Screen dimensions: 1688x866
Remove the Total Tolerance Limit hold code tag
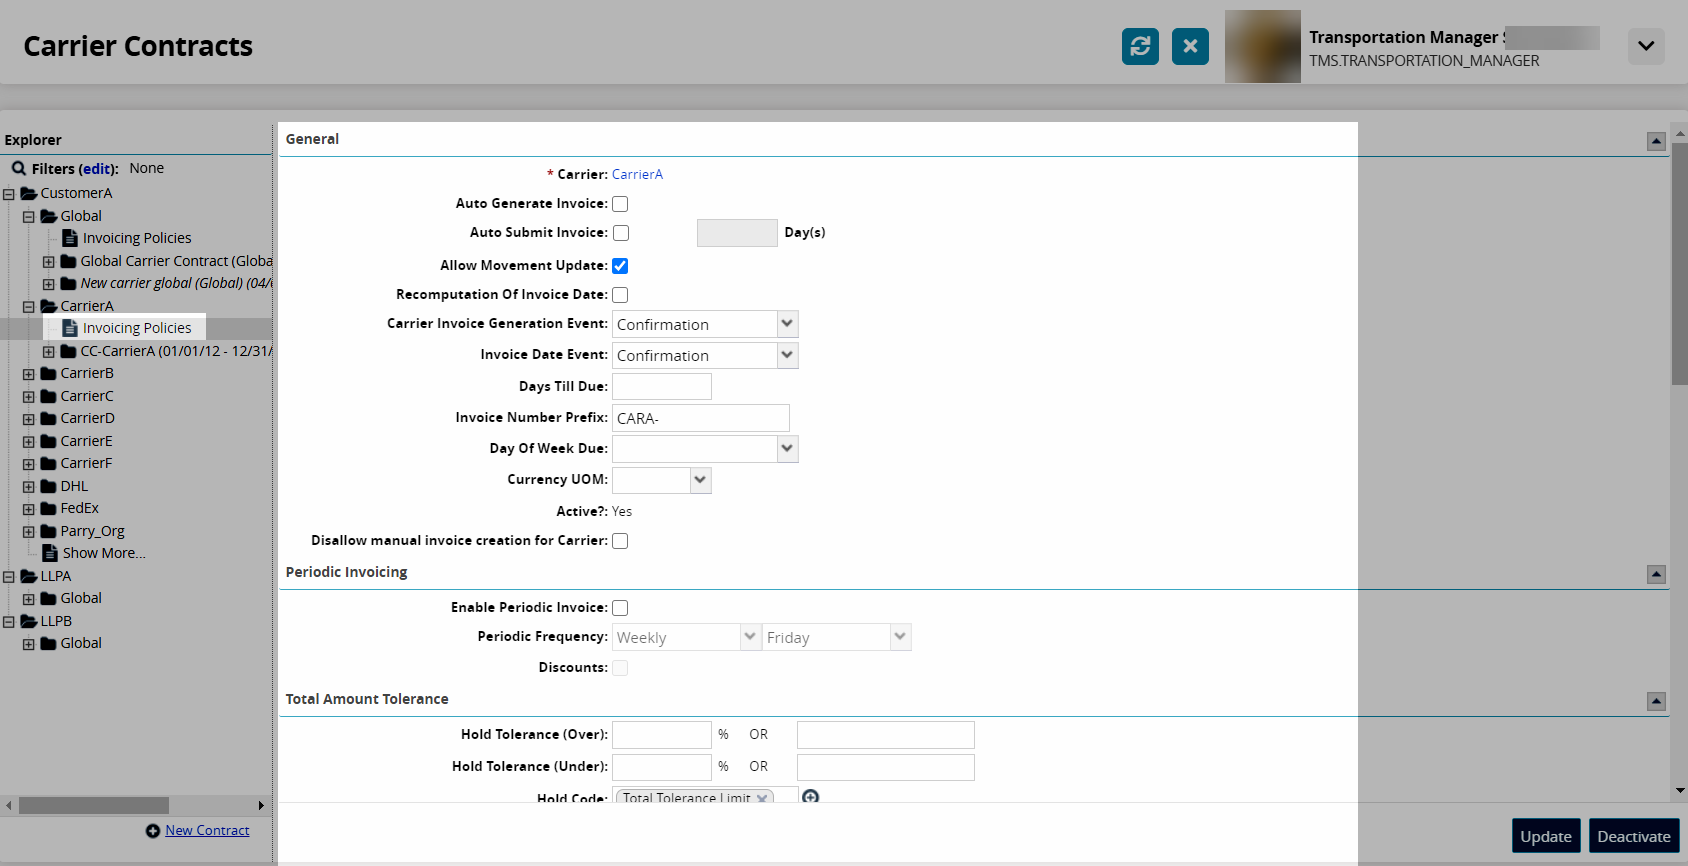point(762,797)
